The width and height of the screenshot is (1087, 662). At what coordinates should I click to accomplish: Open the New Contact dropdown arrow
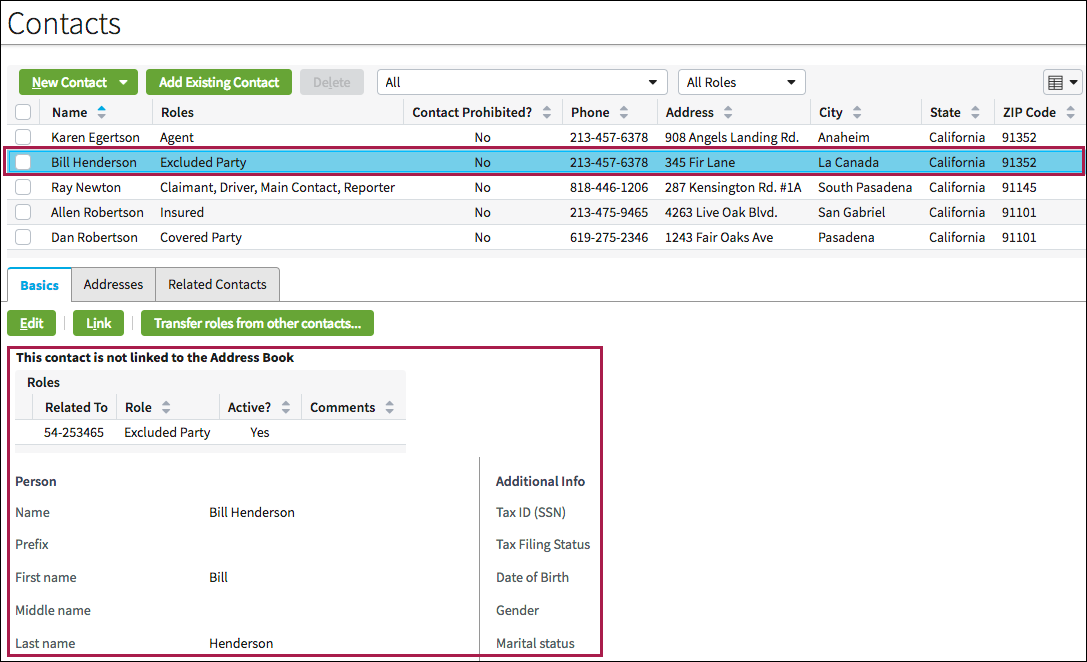tap(124, 82)
